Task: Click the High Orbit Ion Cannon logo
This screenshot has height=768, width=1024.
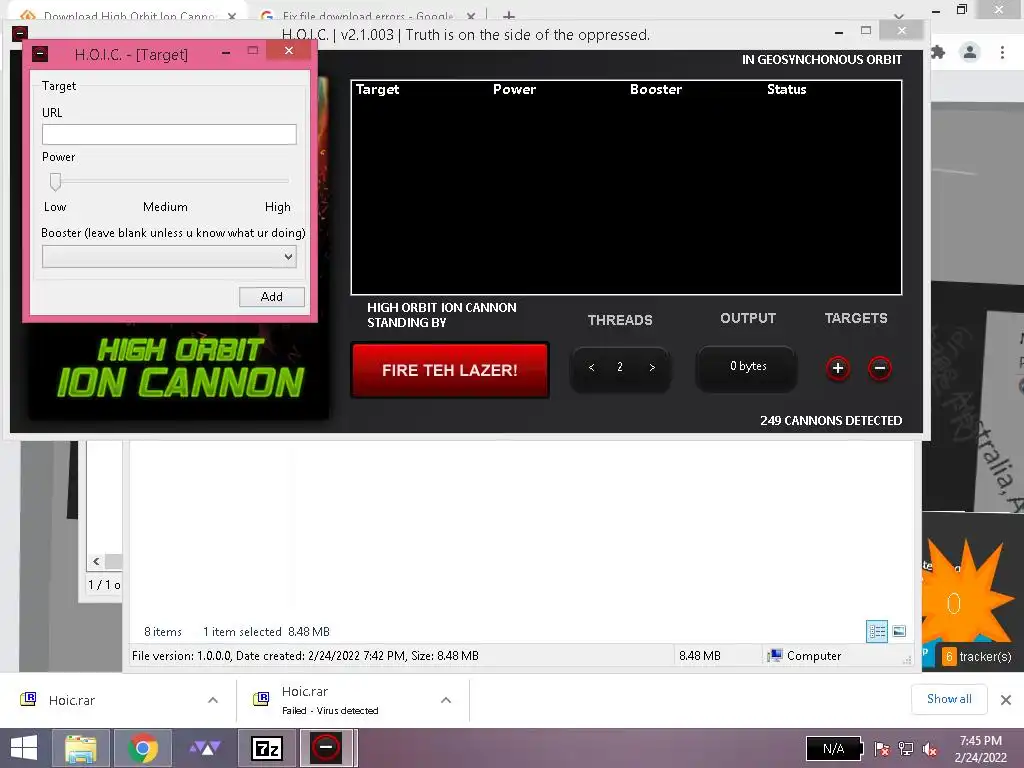Action: tap(180, 368)
